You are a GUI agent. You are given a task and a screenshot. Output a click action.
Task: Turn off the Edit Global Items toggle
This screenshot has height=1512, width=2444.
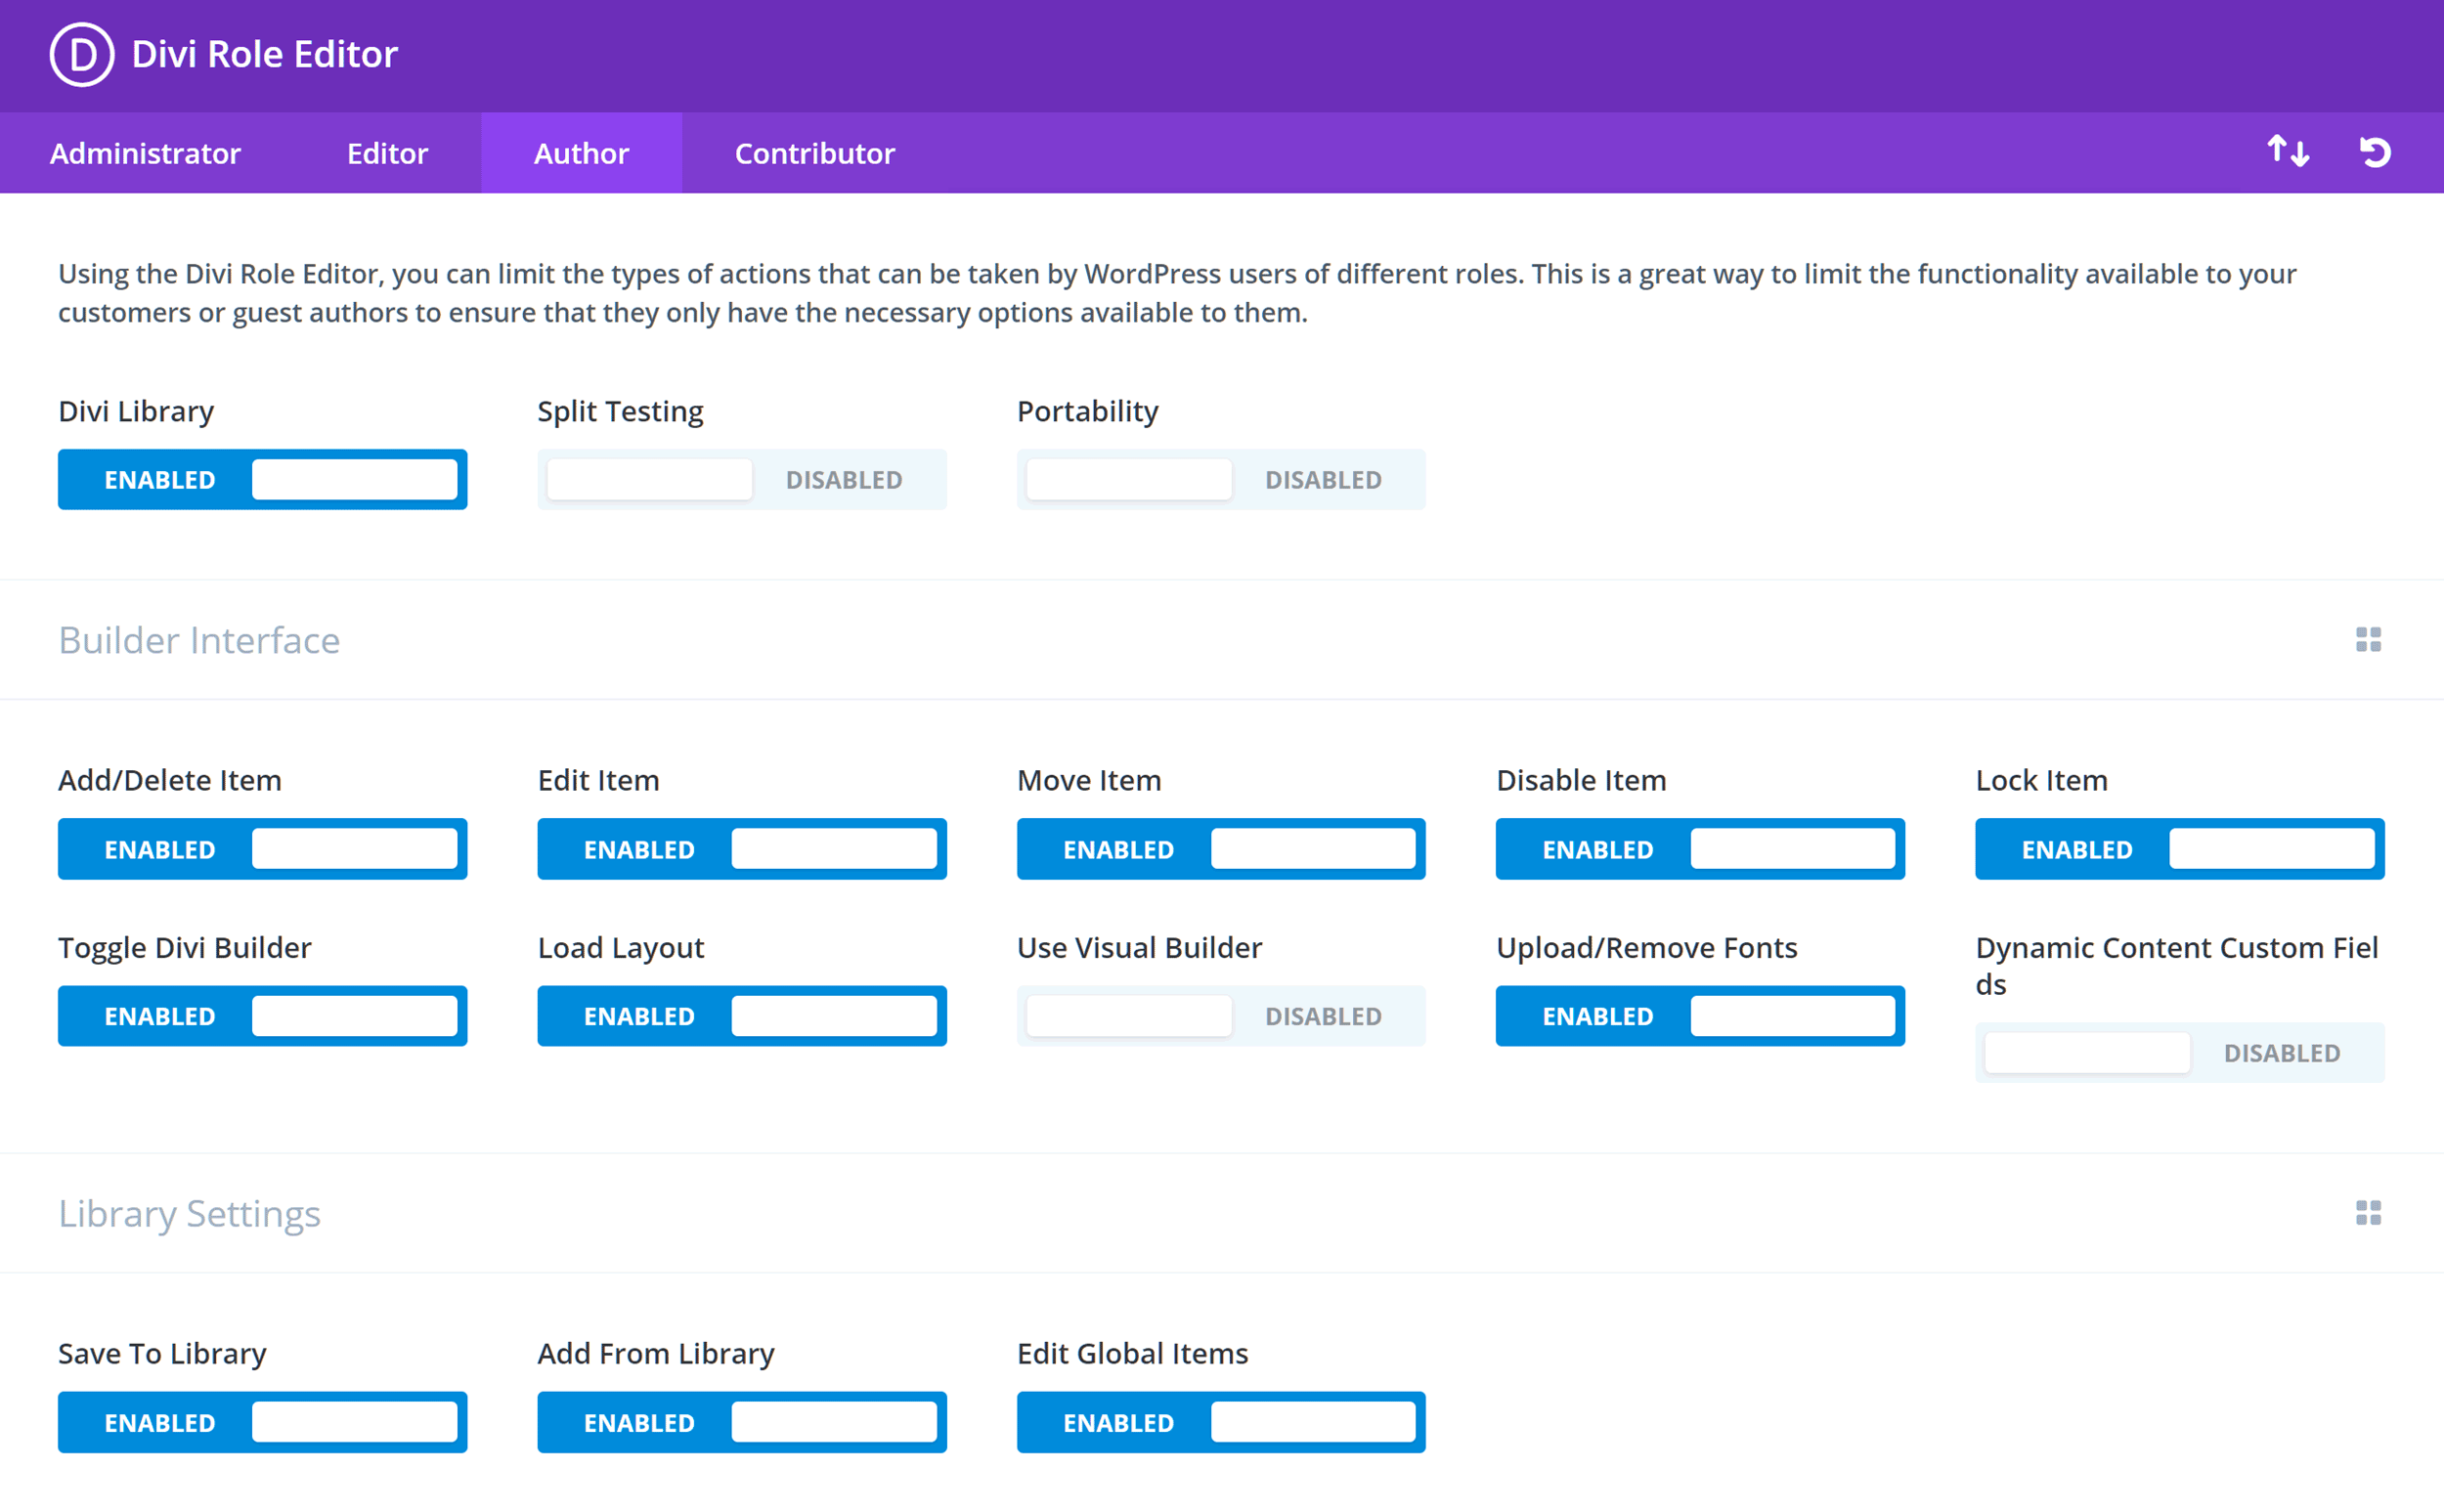(x=1221, y=1422)
